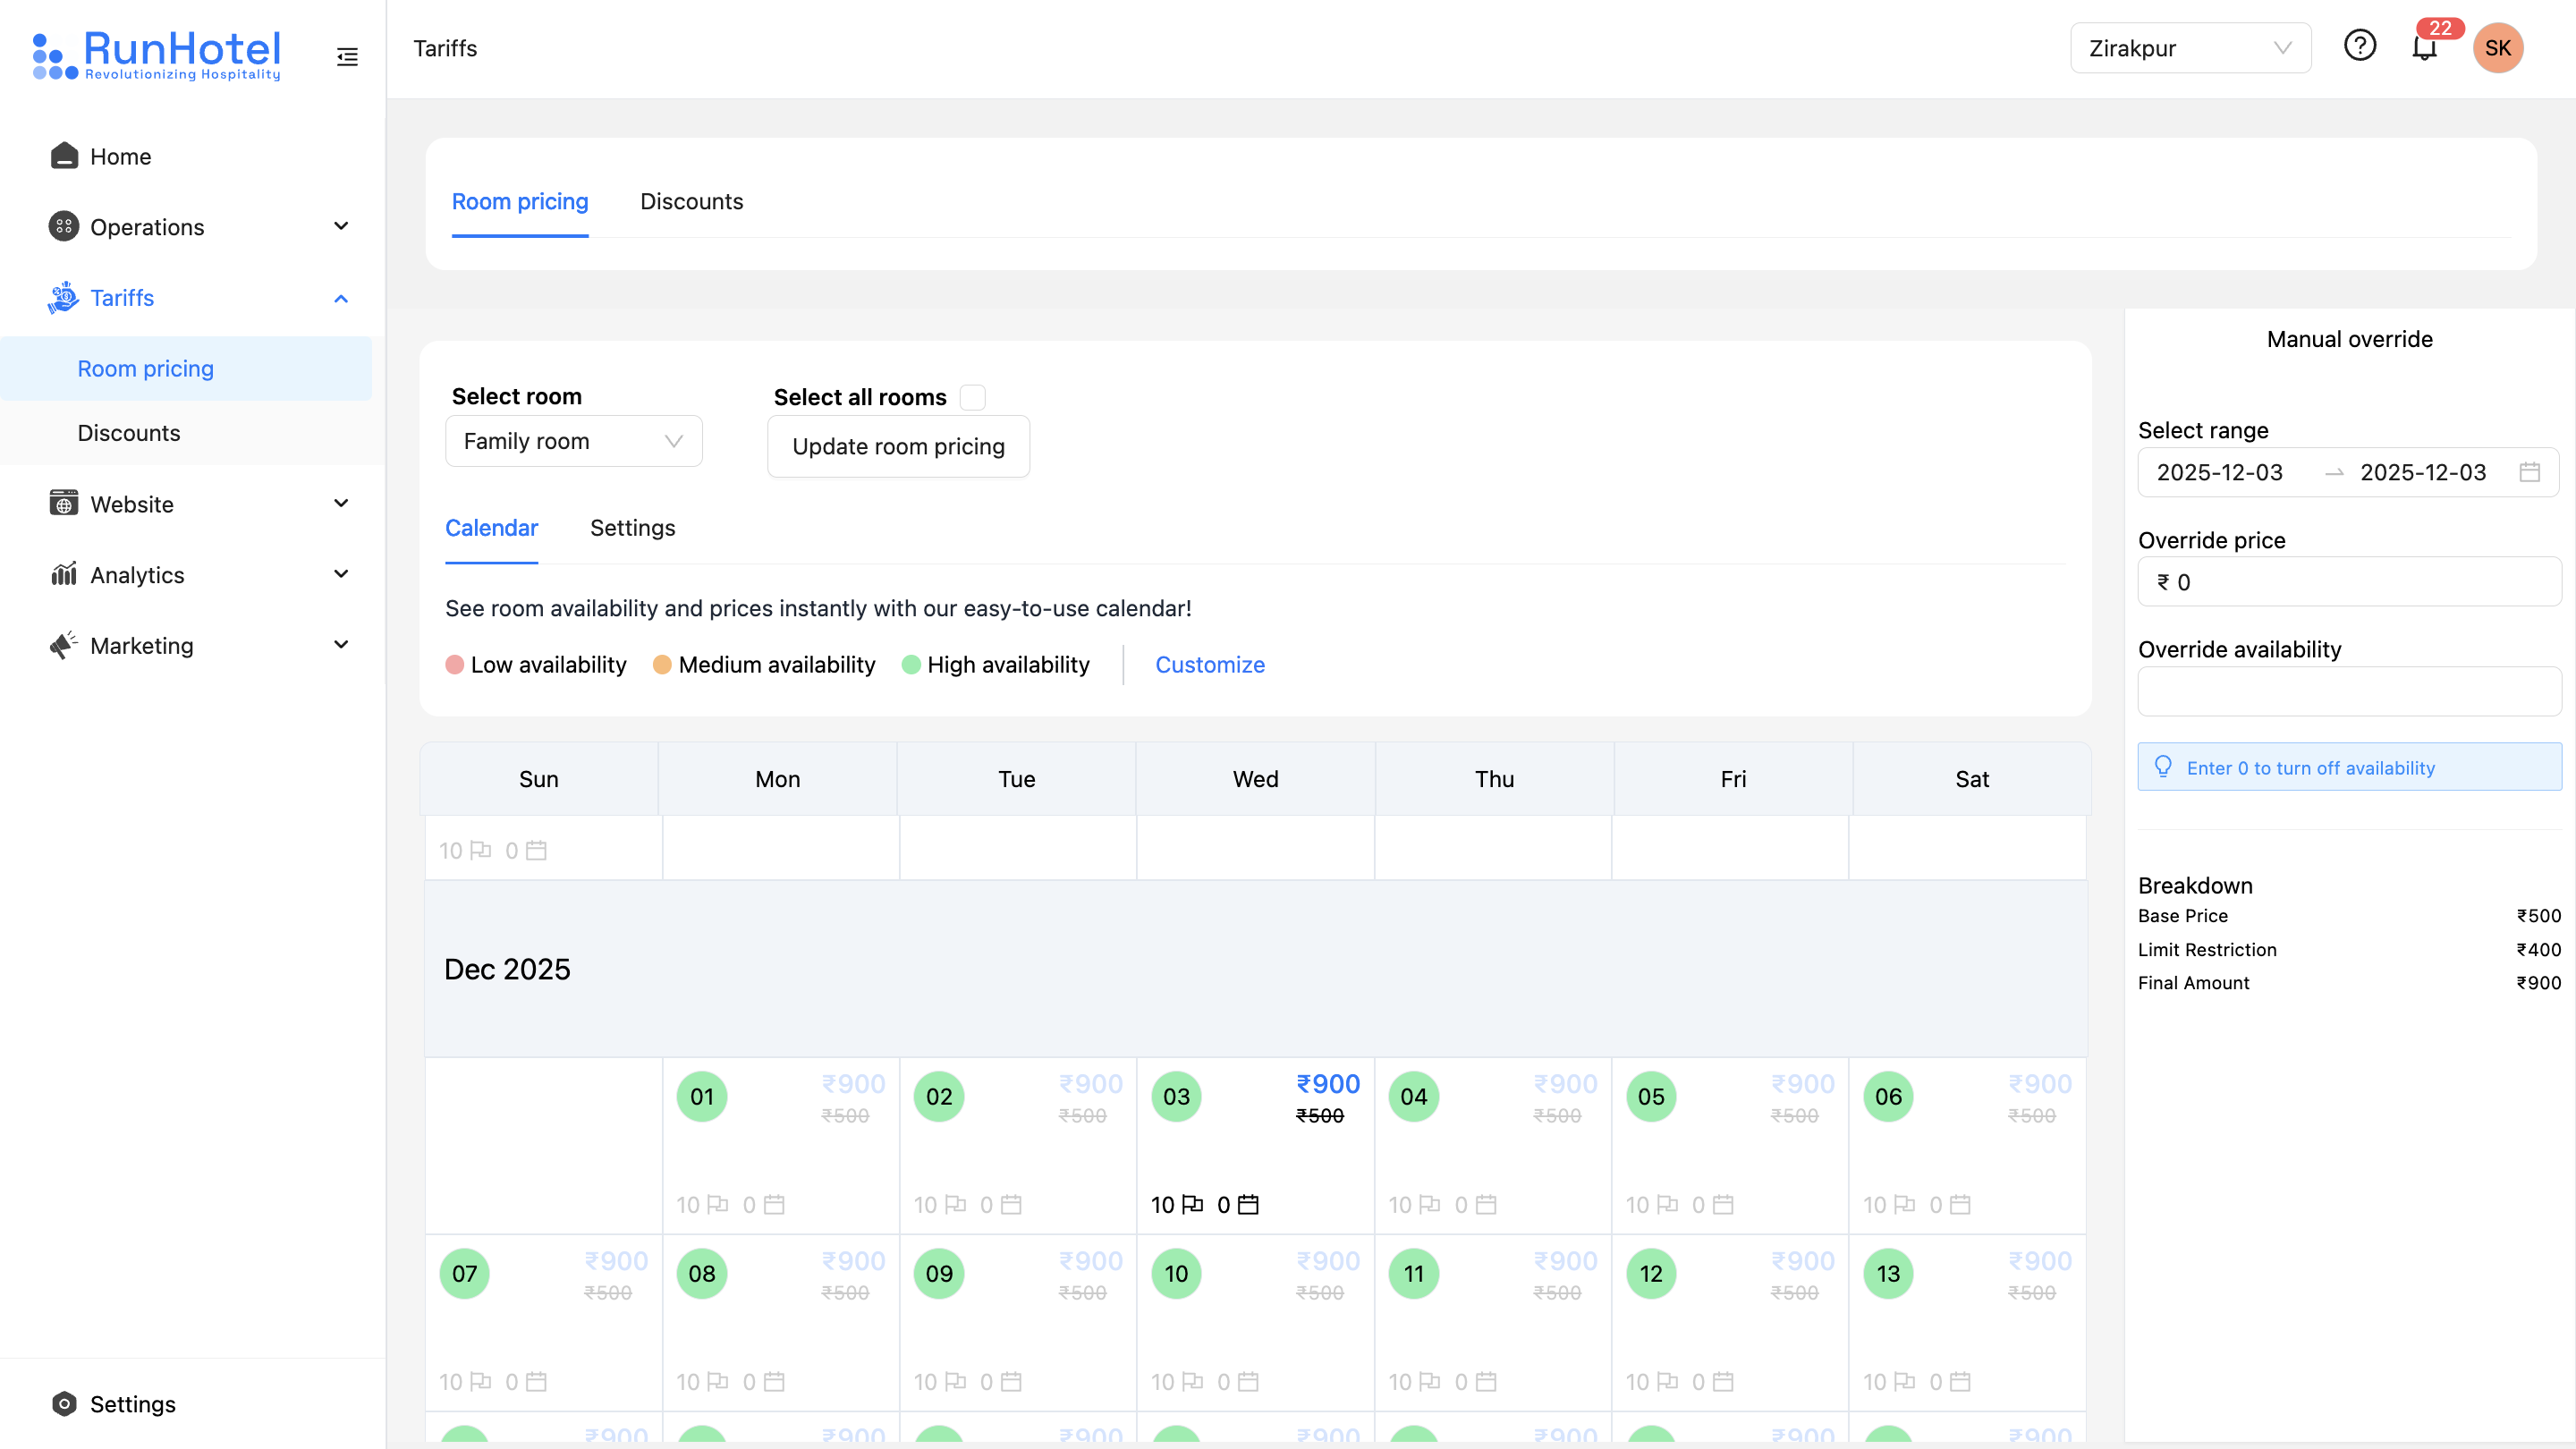
Task: Click Limit Restriction ₹400 value
Action: click(x=2538, y=949)
